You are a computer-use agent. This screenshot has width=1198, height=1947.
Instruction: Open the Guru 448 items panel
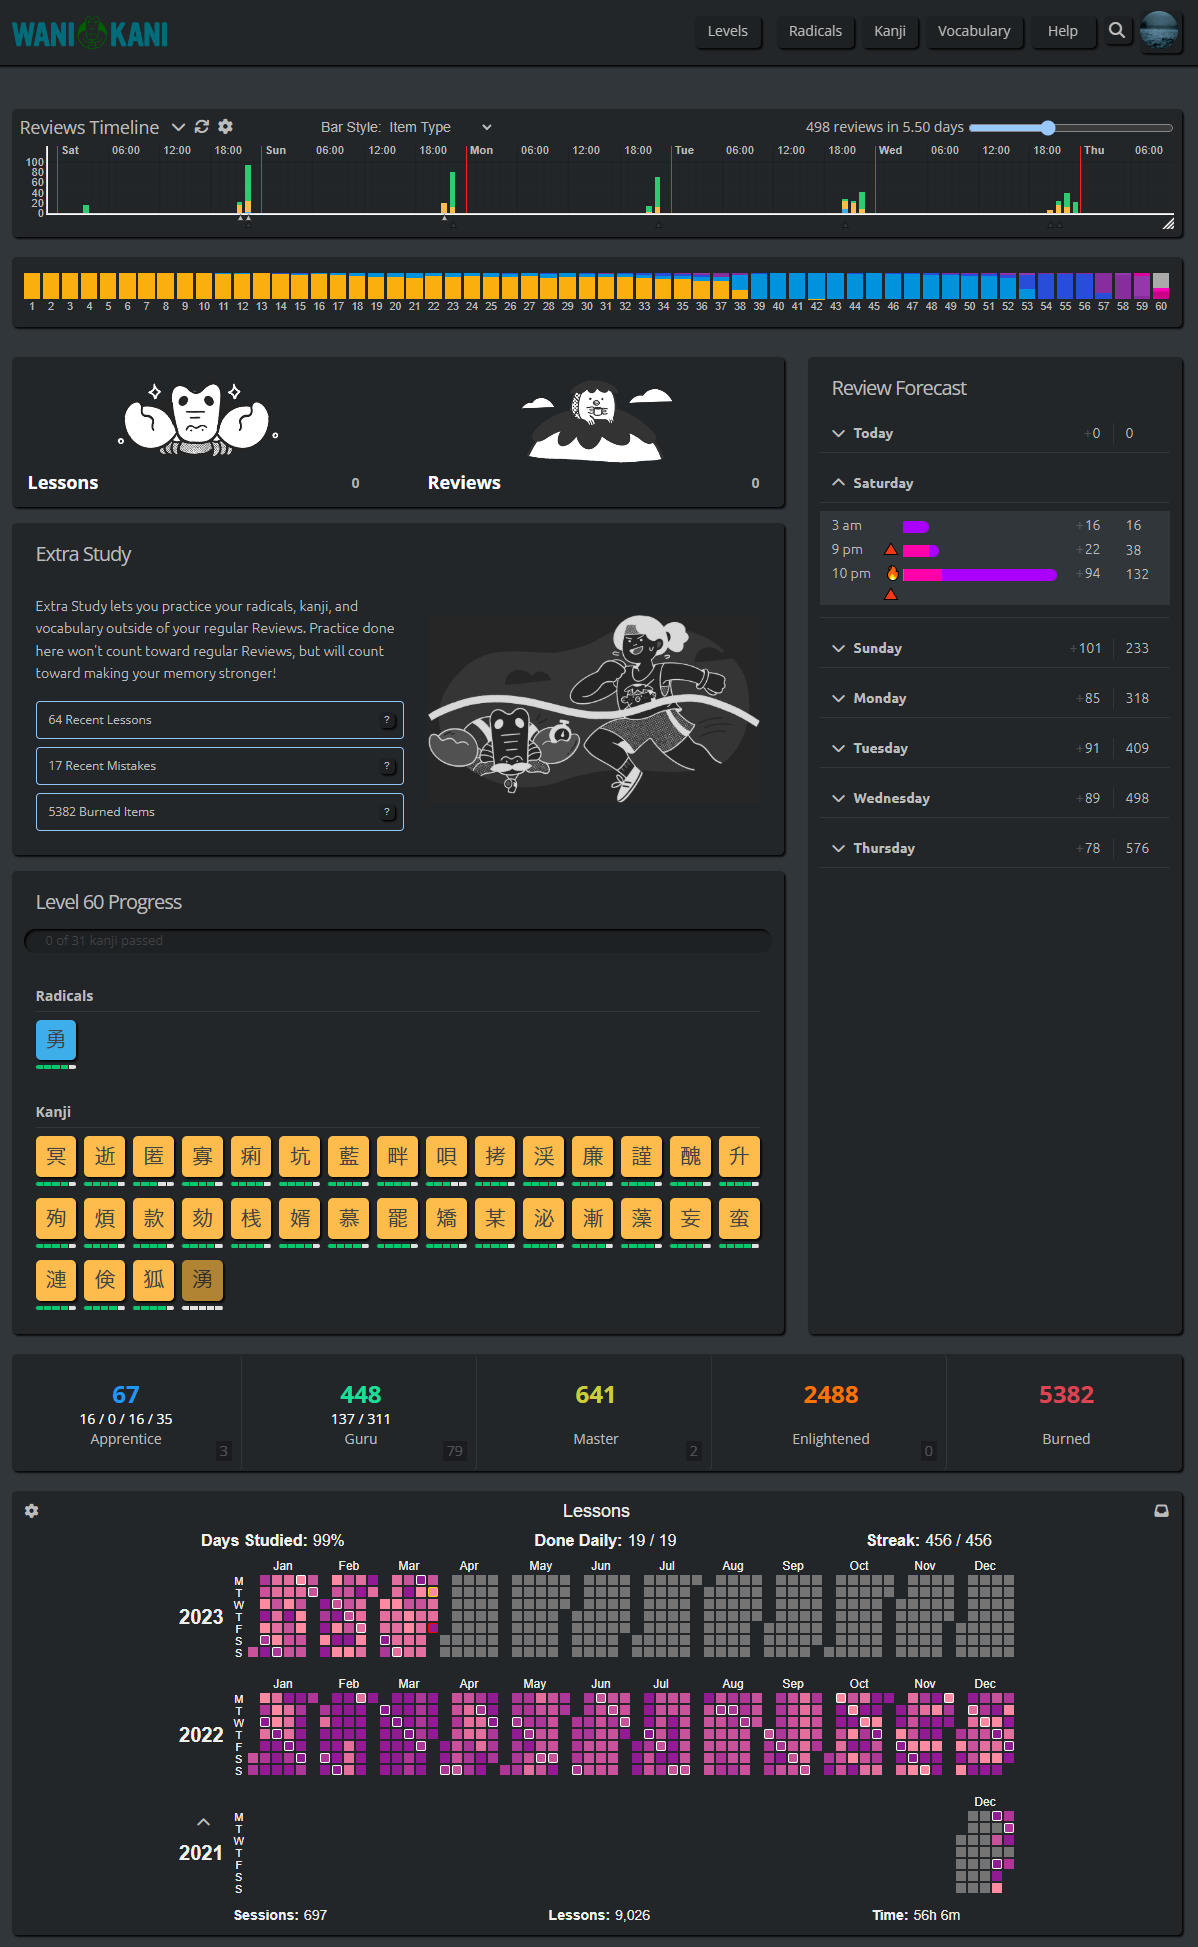tap(360, 1414)
